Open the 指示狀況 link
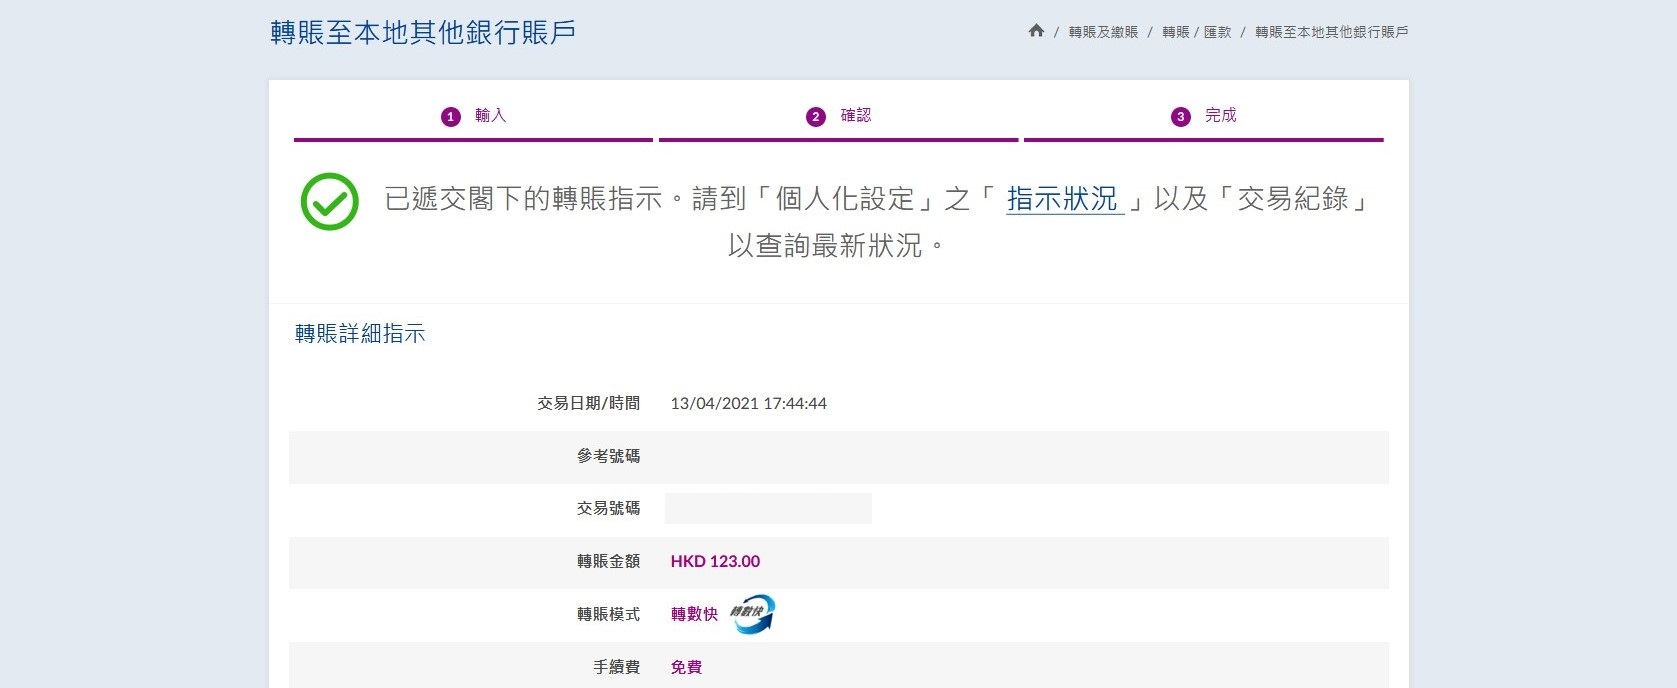Viewport: 1677px width, 688px height. click(x=1062, y=199)
